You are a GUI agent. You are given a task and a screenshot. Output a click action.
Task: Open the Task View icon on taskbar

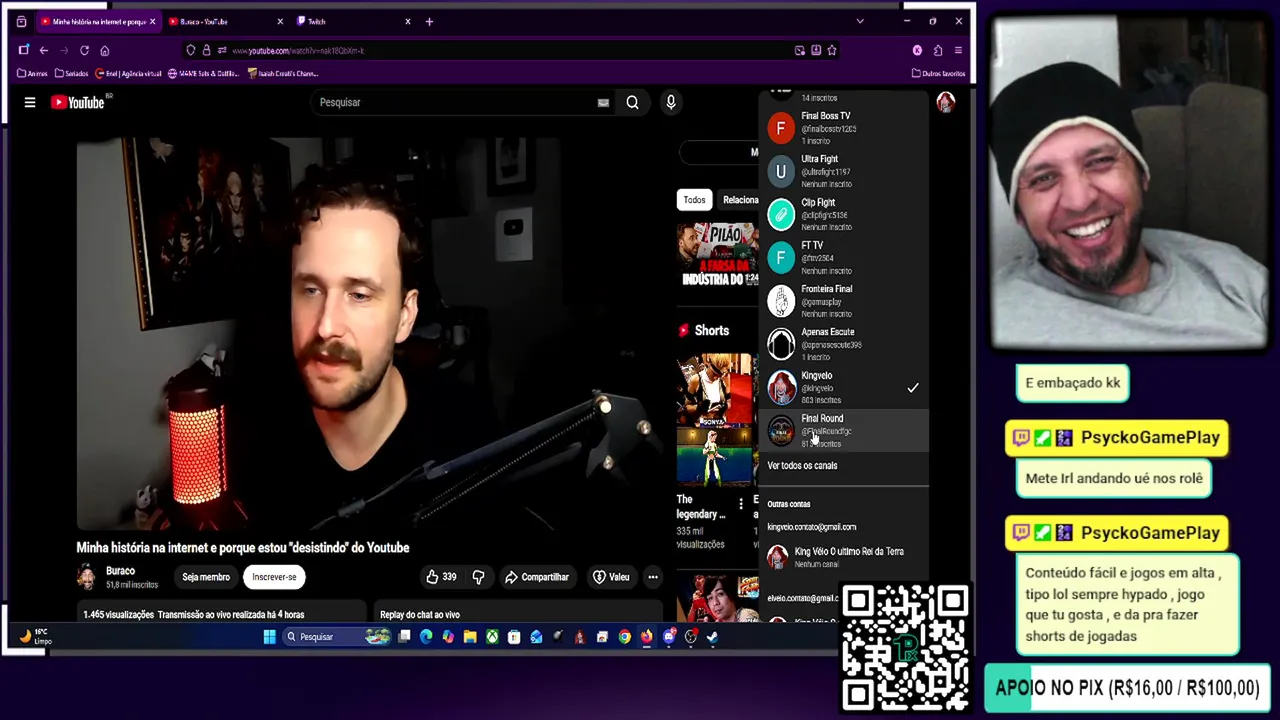tap(404, 636)
